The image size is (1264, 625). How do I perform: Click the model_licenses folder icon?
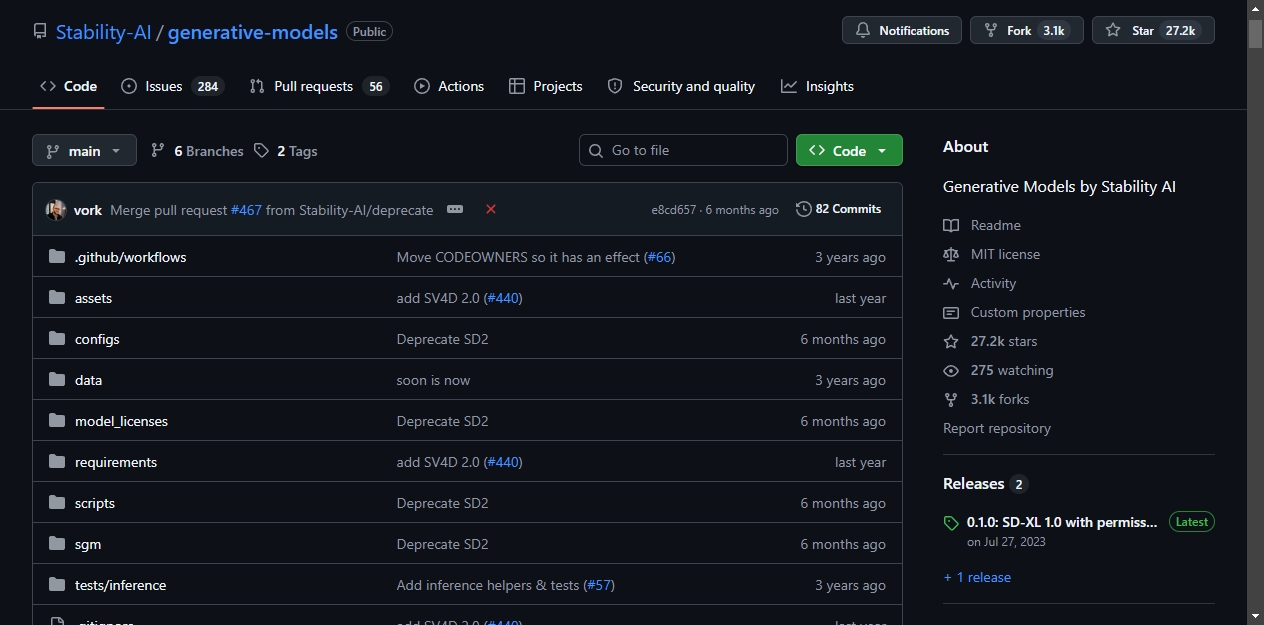tap(57, 421)
